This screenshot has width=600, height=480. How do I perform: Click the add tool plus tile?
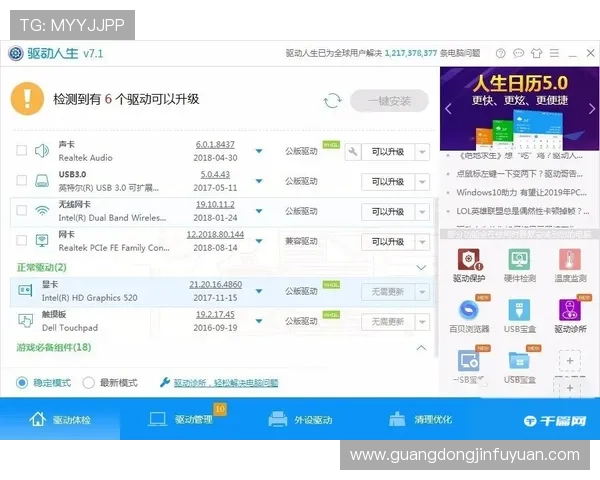(570, 361)
